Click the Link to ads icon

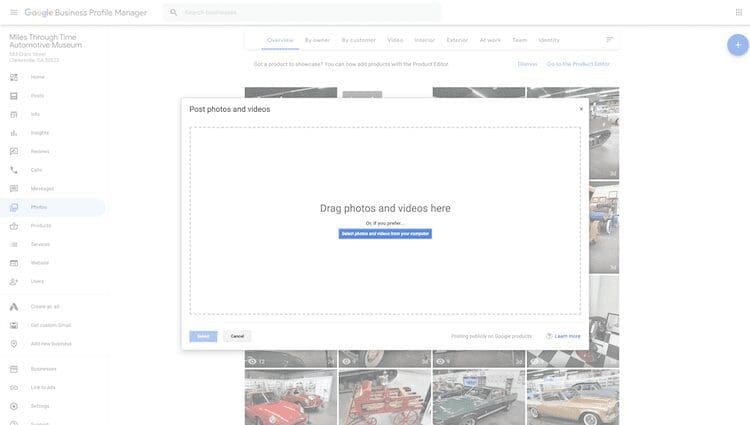point(14,388)
